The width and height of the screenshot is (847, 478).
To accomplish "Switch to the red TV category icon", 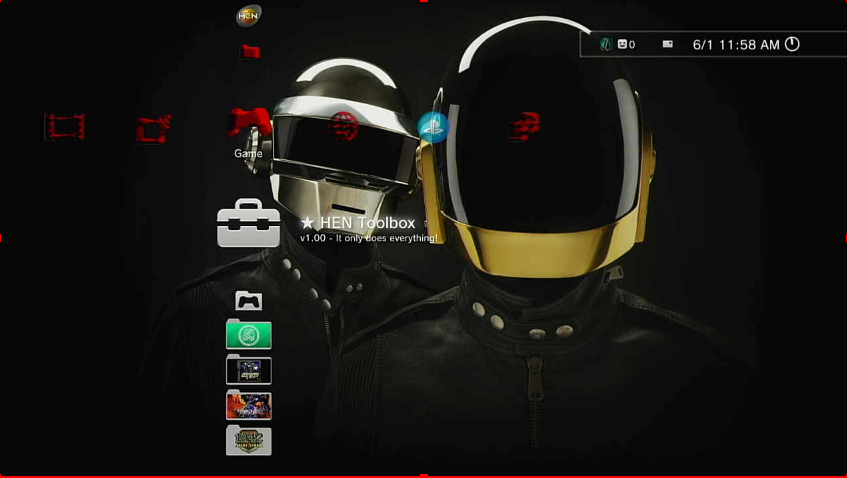I will click(x=154, y=129).
